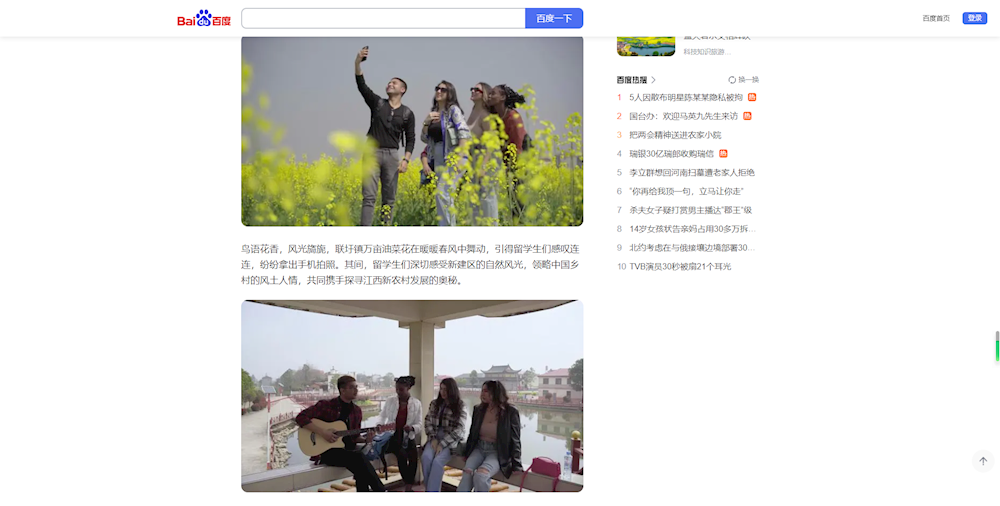Click the green page scrollbar thumb
The image size is (1000, 506).
[996, 346]
